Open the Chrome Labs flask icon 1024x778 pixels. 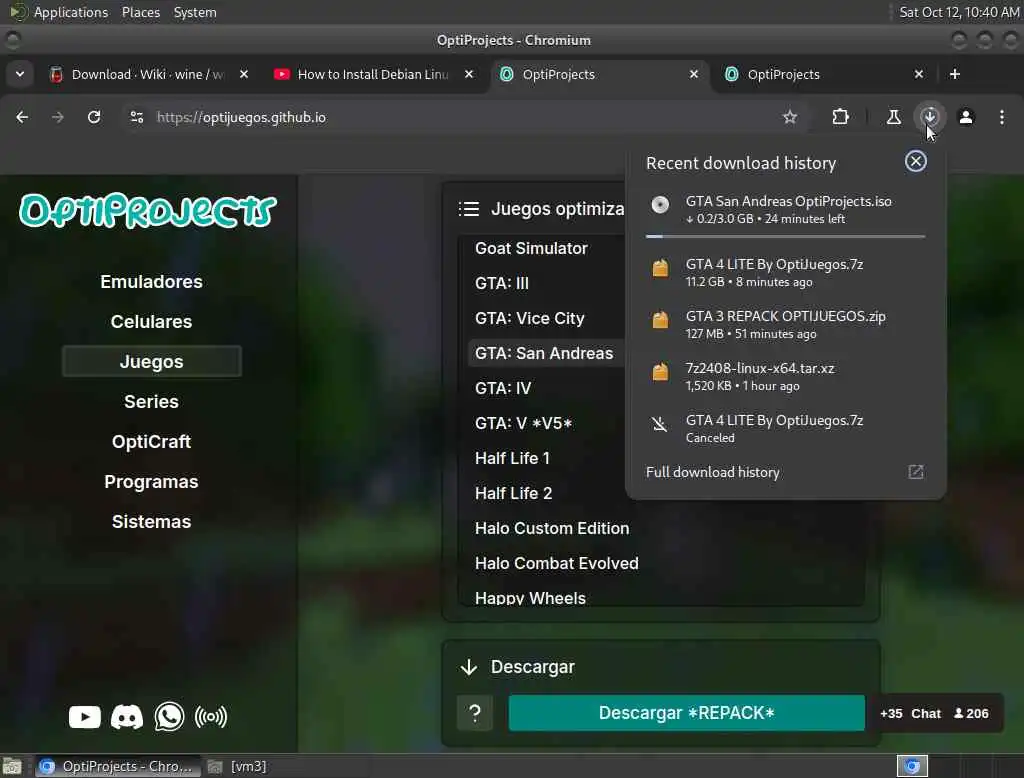coord(893,117)
